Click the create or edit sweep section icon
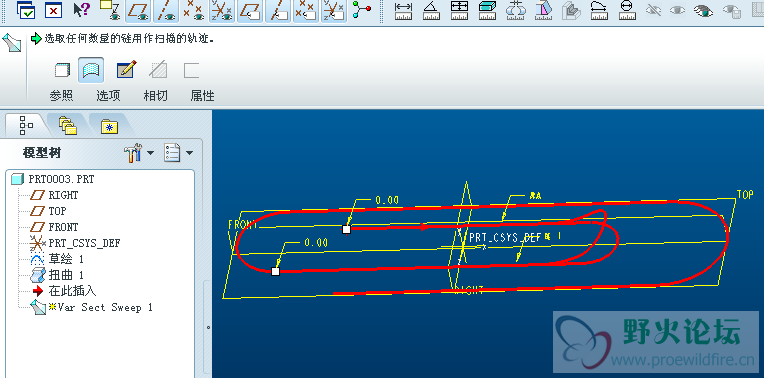764x378 pixels. coord(126,70)
